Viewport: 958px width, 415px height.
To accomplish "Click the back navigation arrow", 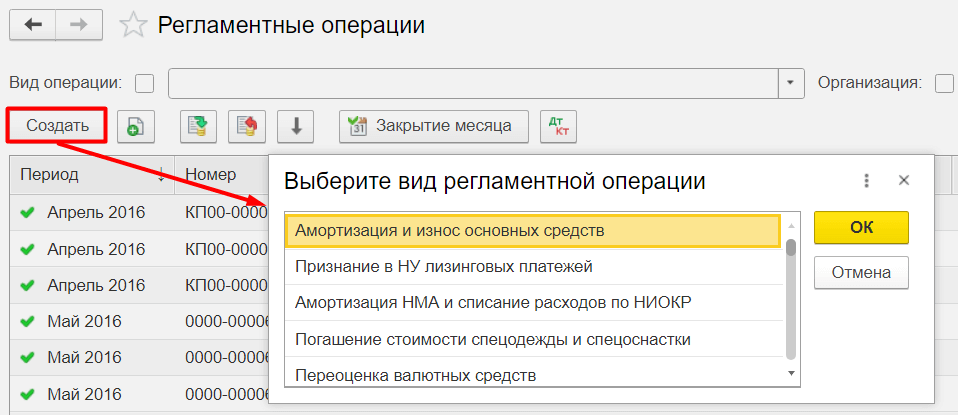I will point(33,25).
